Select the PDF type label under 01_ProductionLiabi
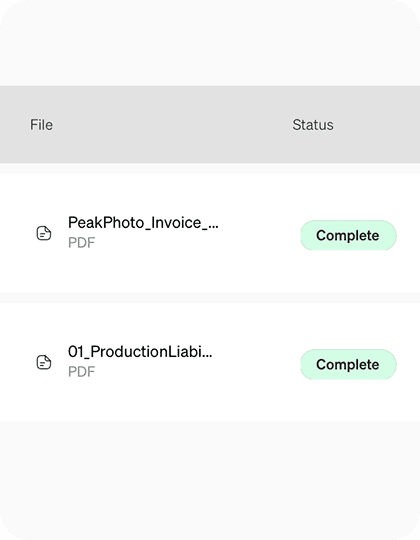Image resolution: width=420 pixels, height=540 pixels. (x=82, y=372)
